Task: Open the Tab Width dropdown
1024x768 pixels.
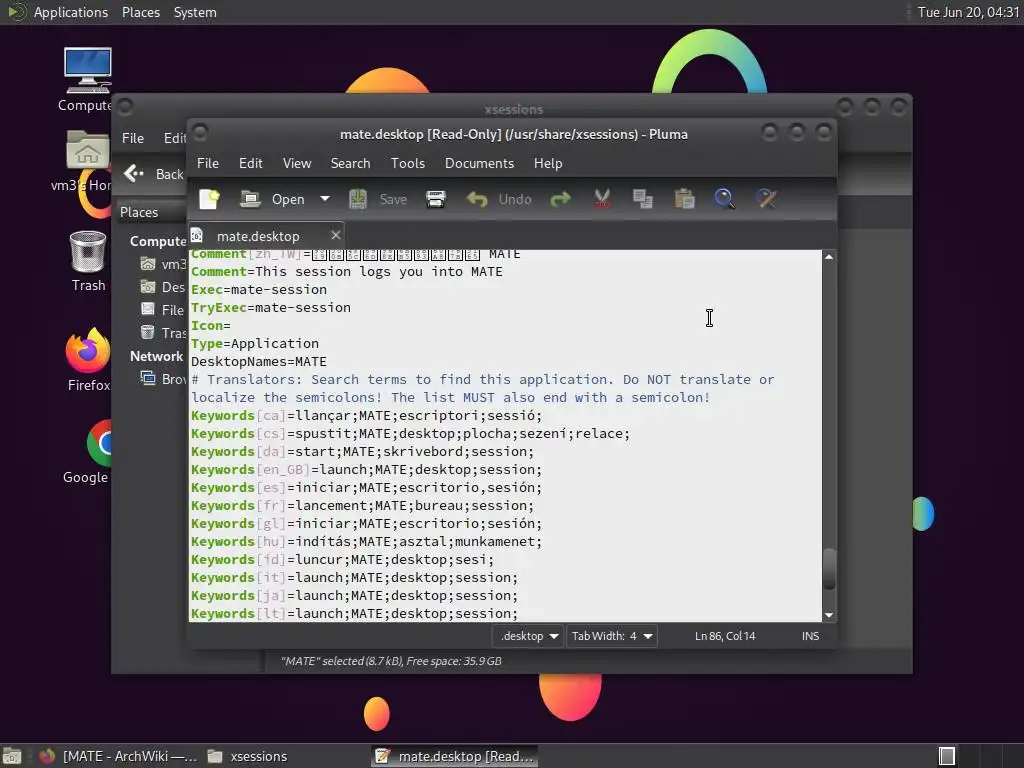Action: coord(611,636)
